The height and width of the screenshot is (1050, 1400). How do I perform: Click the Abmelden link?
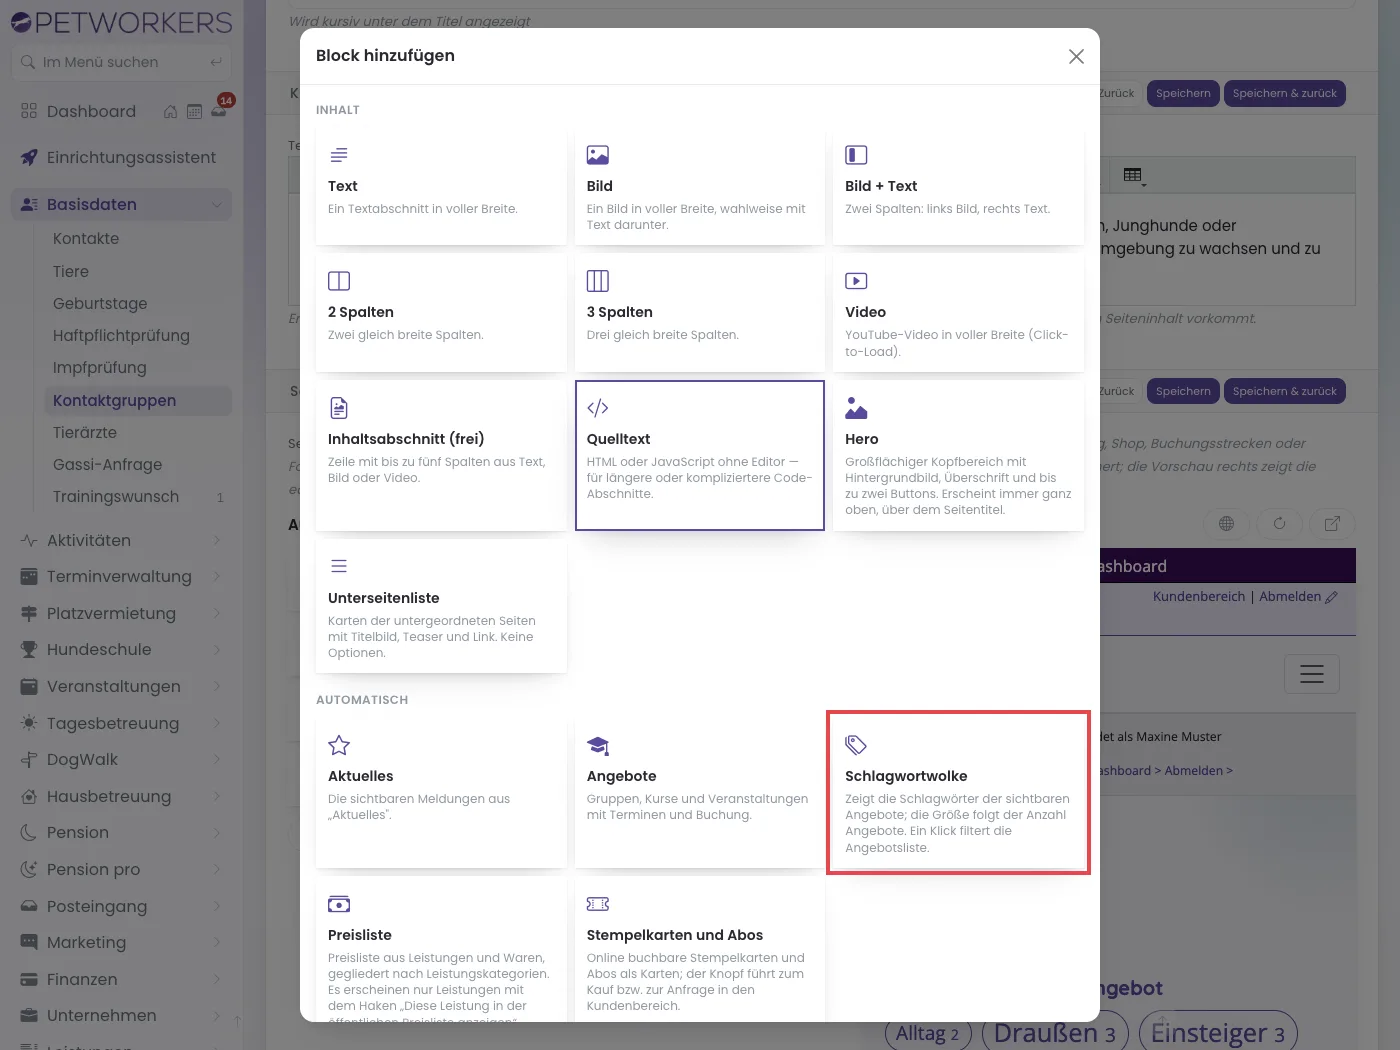point(1289,596)
